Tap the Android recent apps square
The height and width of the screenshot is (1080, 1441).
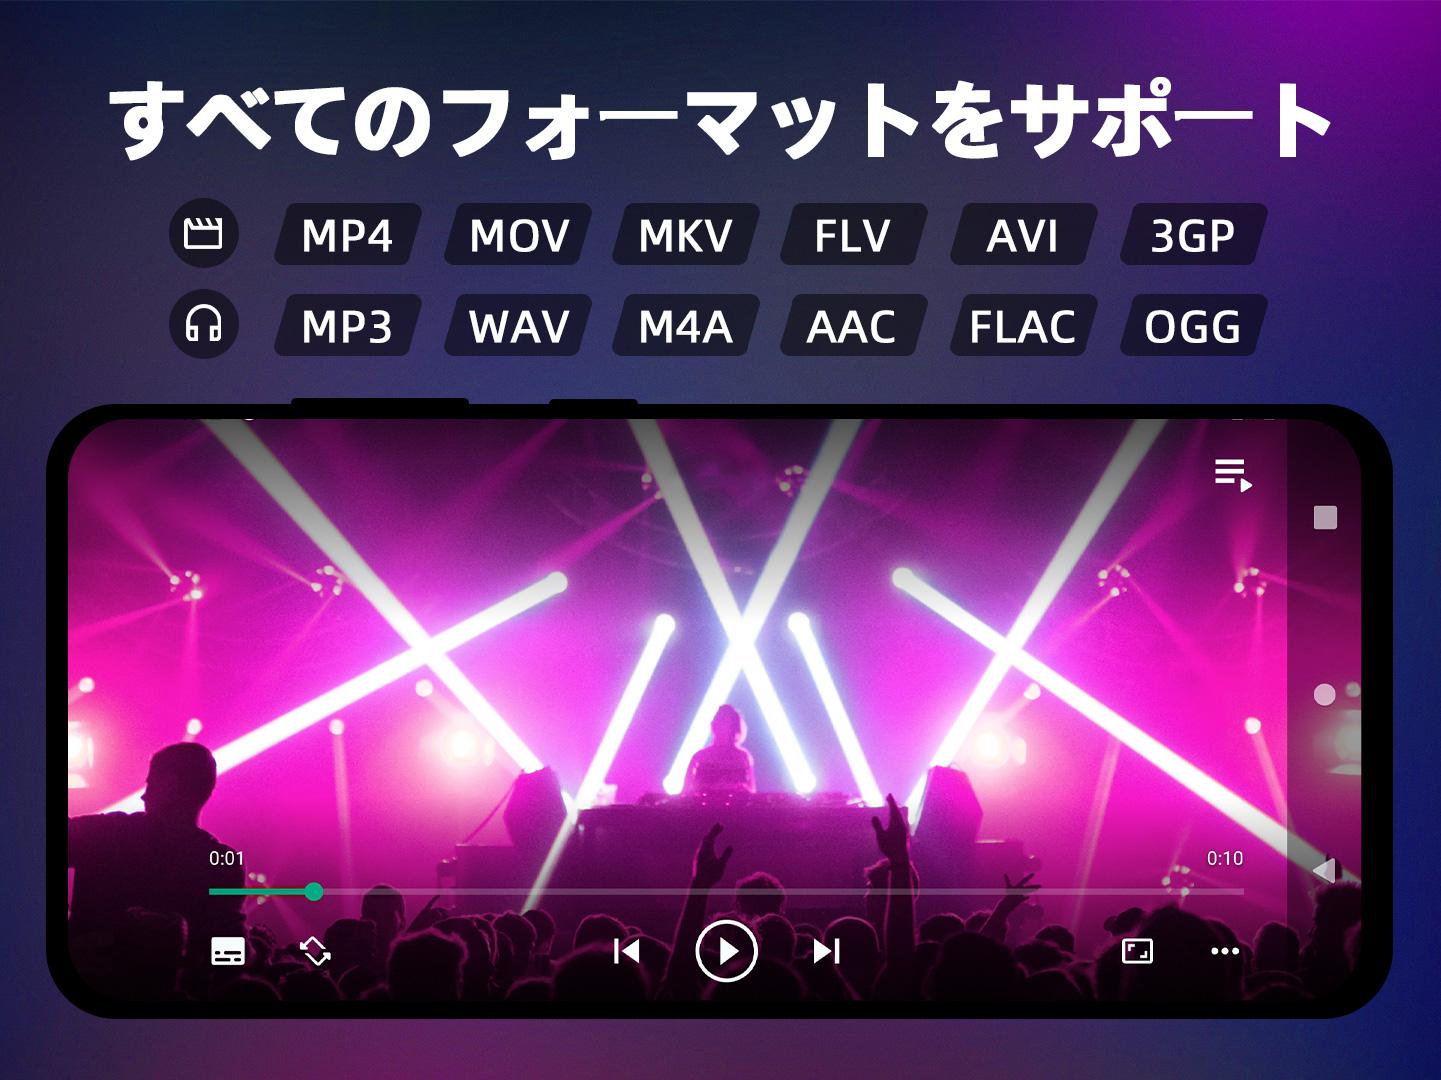tap(1325, 517)
